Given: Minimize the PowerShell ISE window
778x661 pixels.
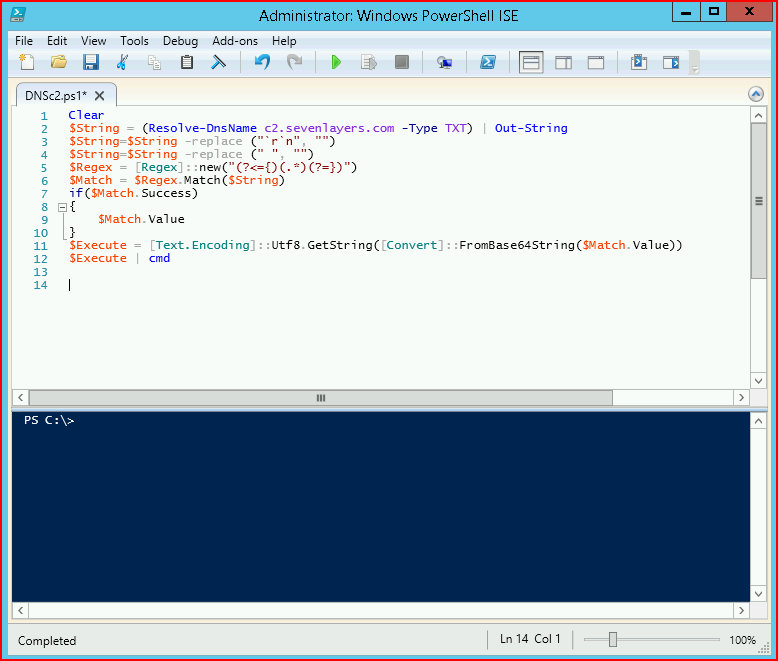Looking at the screenshot, I should click(x=686, y=12).
